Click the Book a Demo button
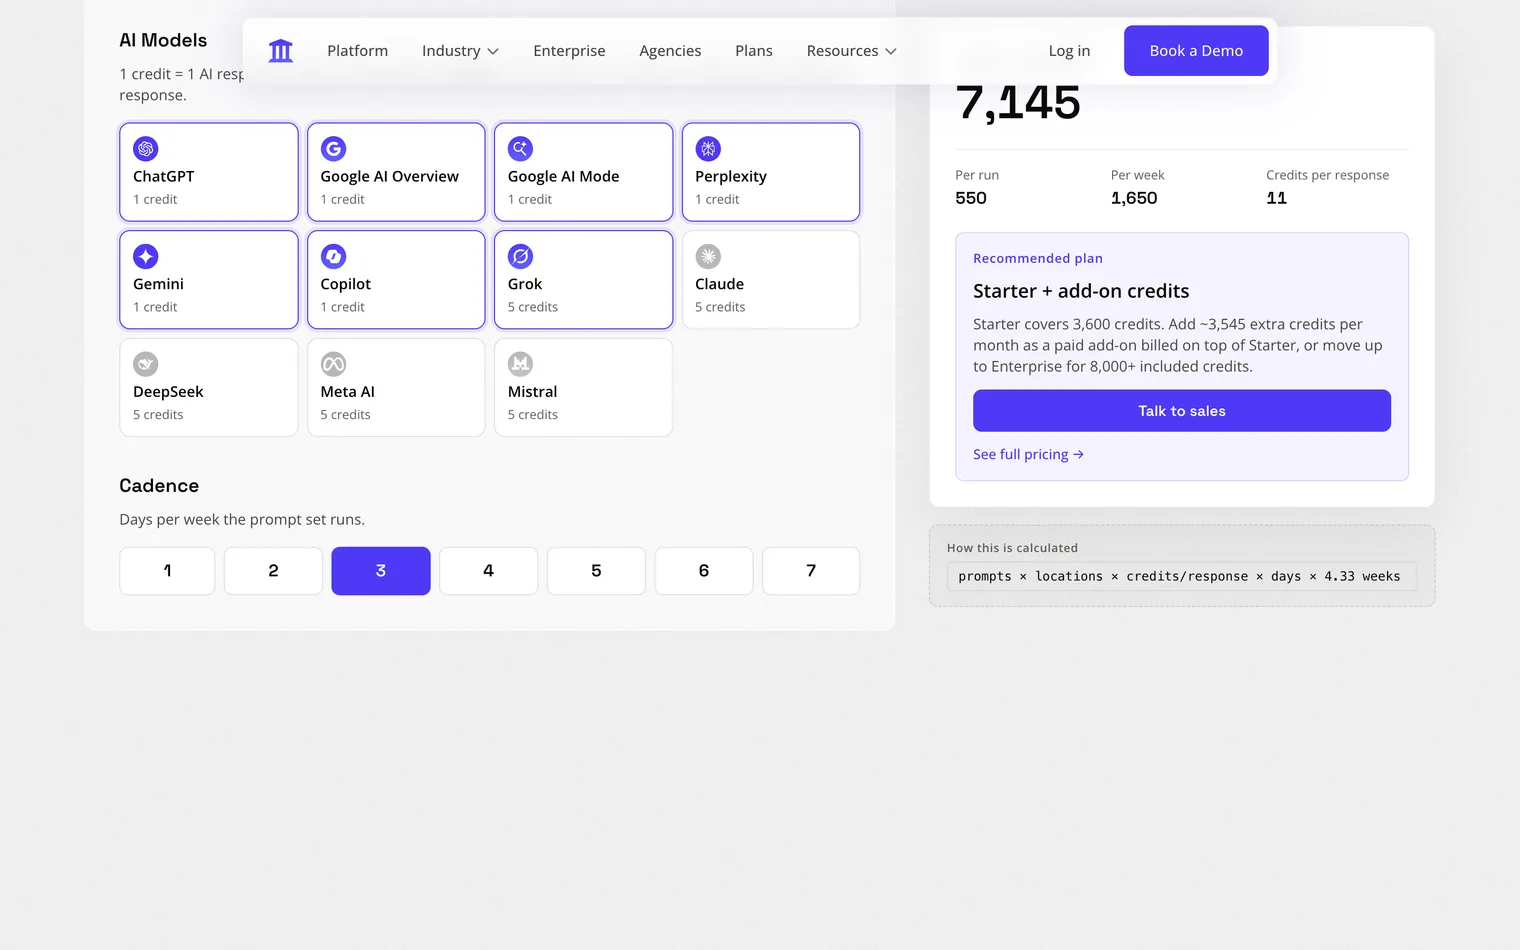 (x=1196, y=51)
